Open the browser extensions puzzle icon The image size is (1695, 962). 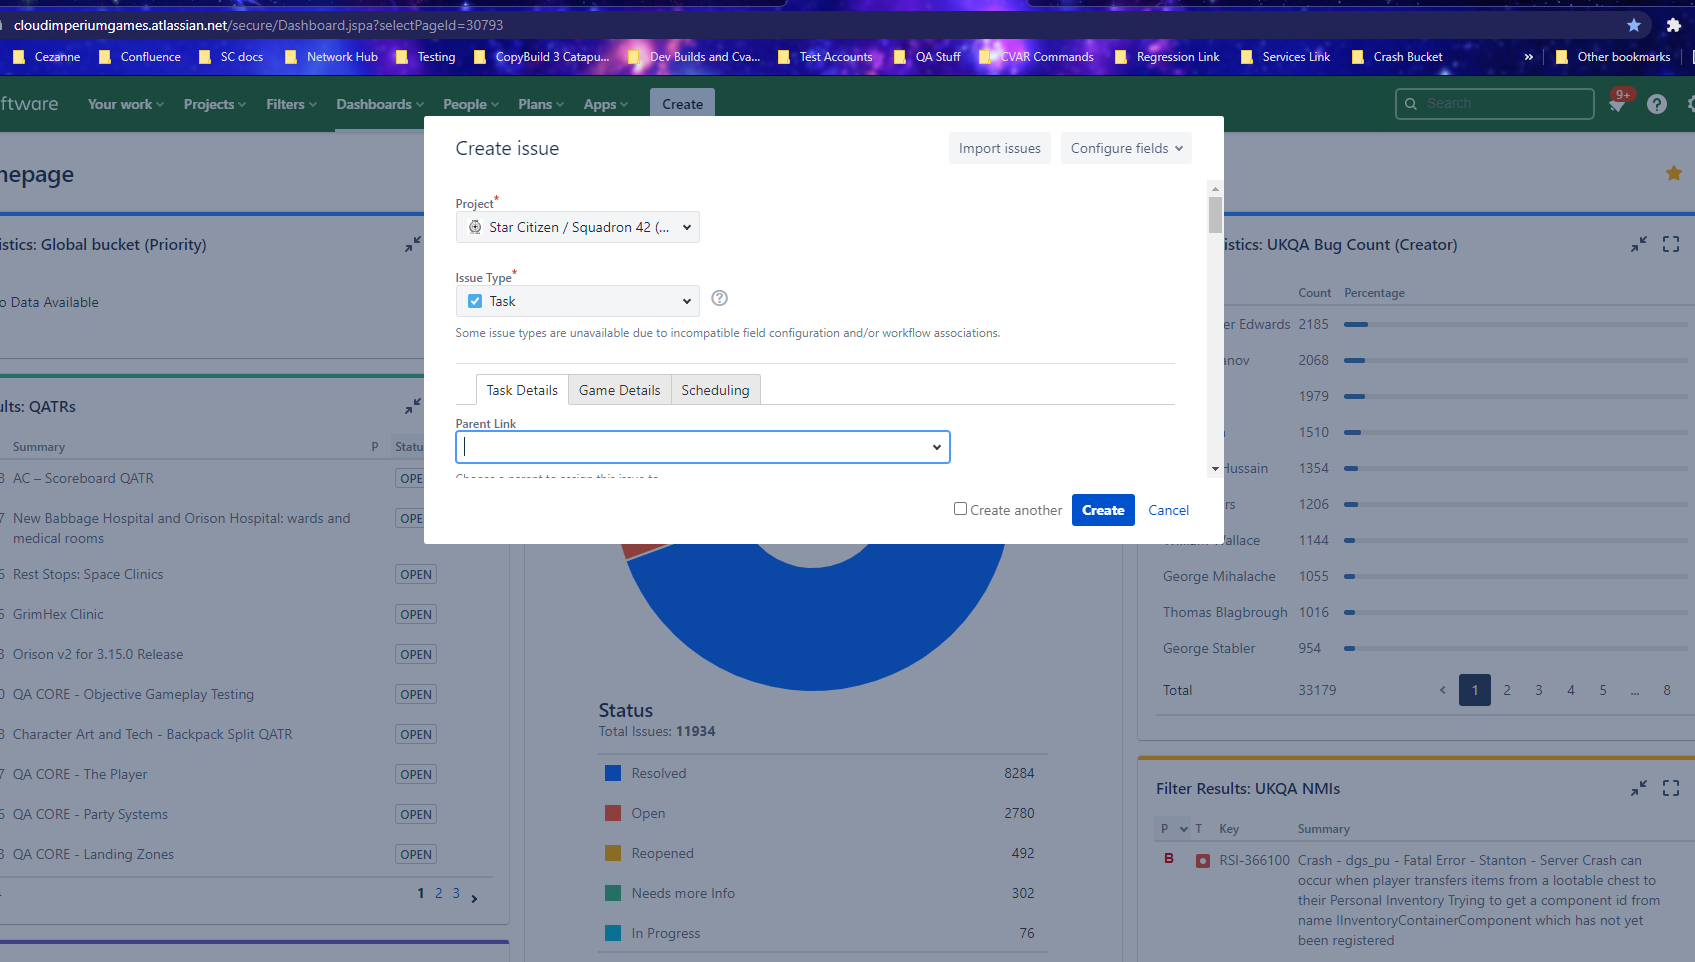coord(1674,25)
